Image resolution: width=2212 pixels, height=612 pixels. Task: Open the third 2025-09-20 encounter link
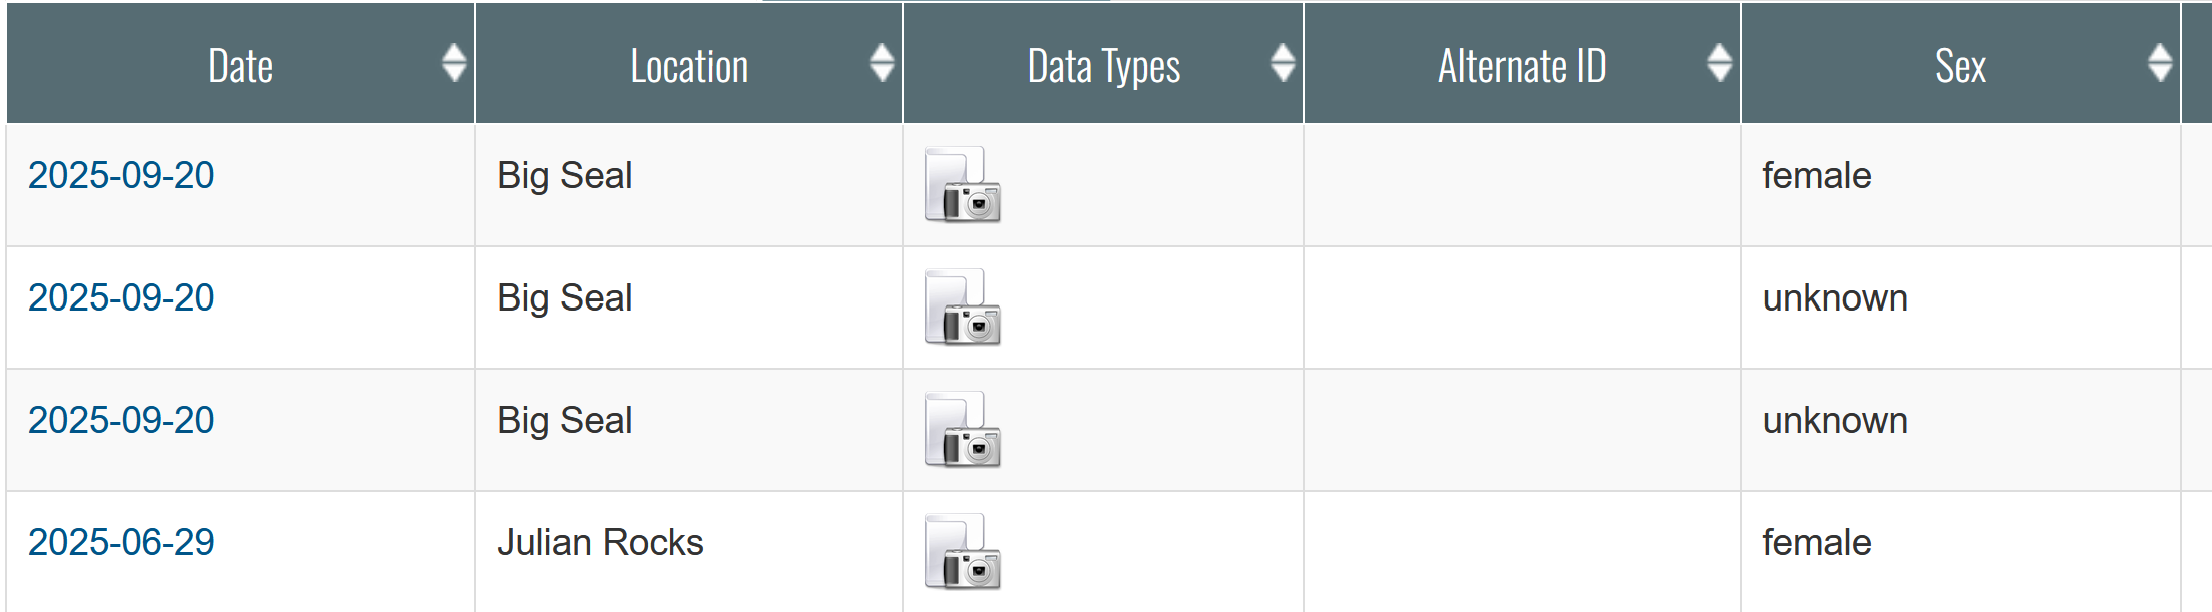click(x=121, y=421)
